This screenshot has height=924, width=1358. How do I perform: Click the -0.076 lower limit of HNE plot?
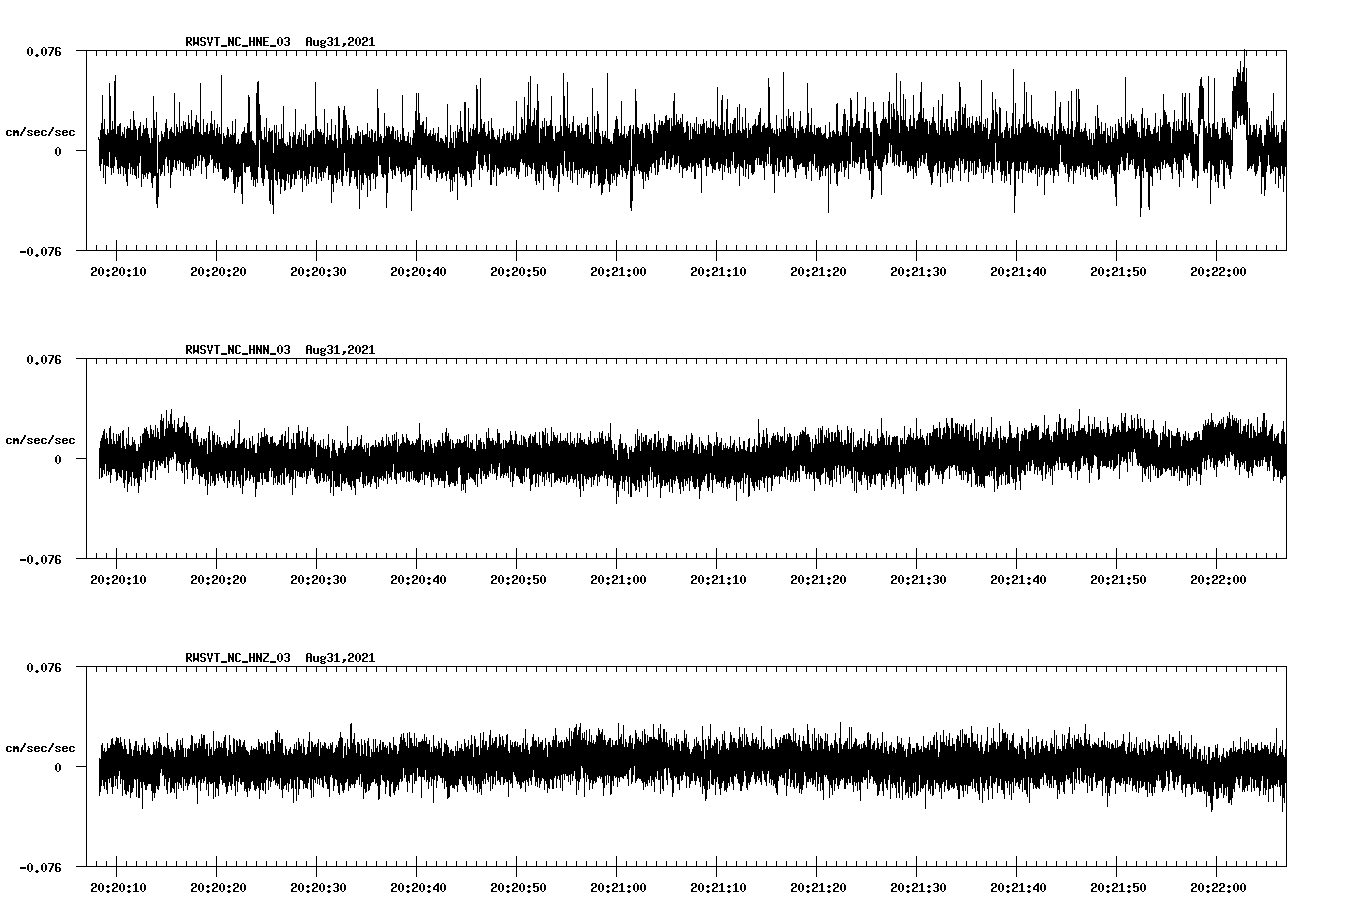click(40, 251)
